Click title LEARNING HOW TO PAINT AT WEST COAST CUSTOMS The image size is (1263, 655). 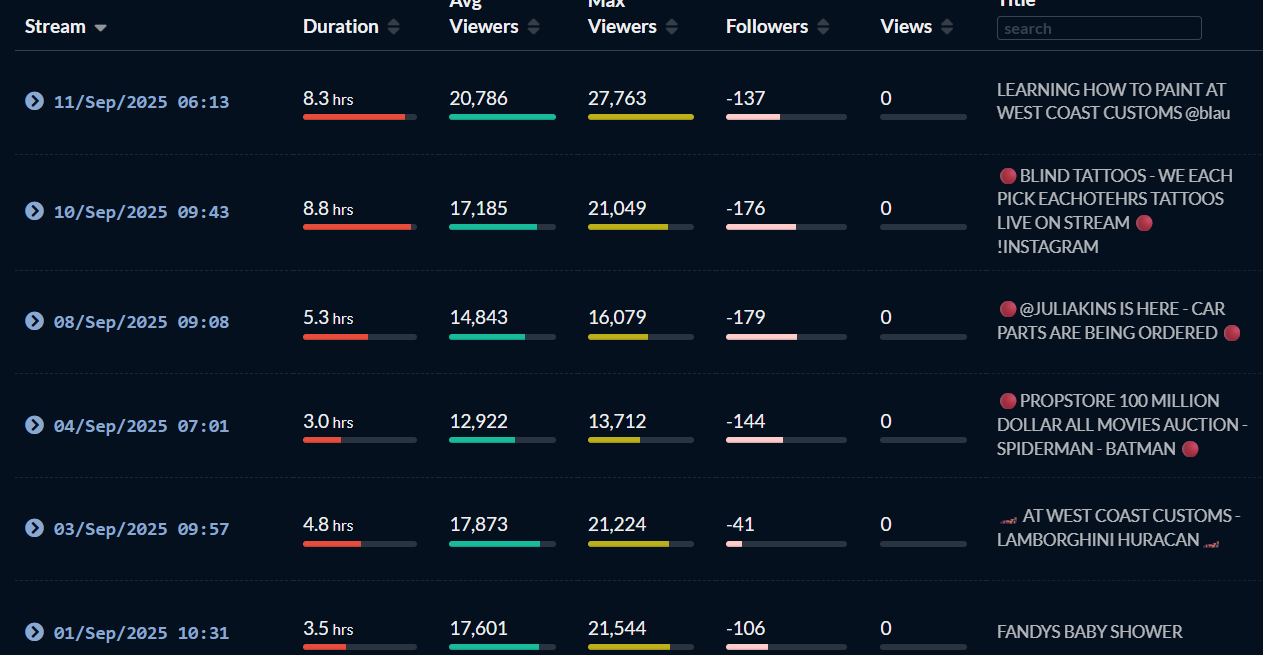[1113, 101]
